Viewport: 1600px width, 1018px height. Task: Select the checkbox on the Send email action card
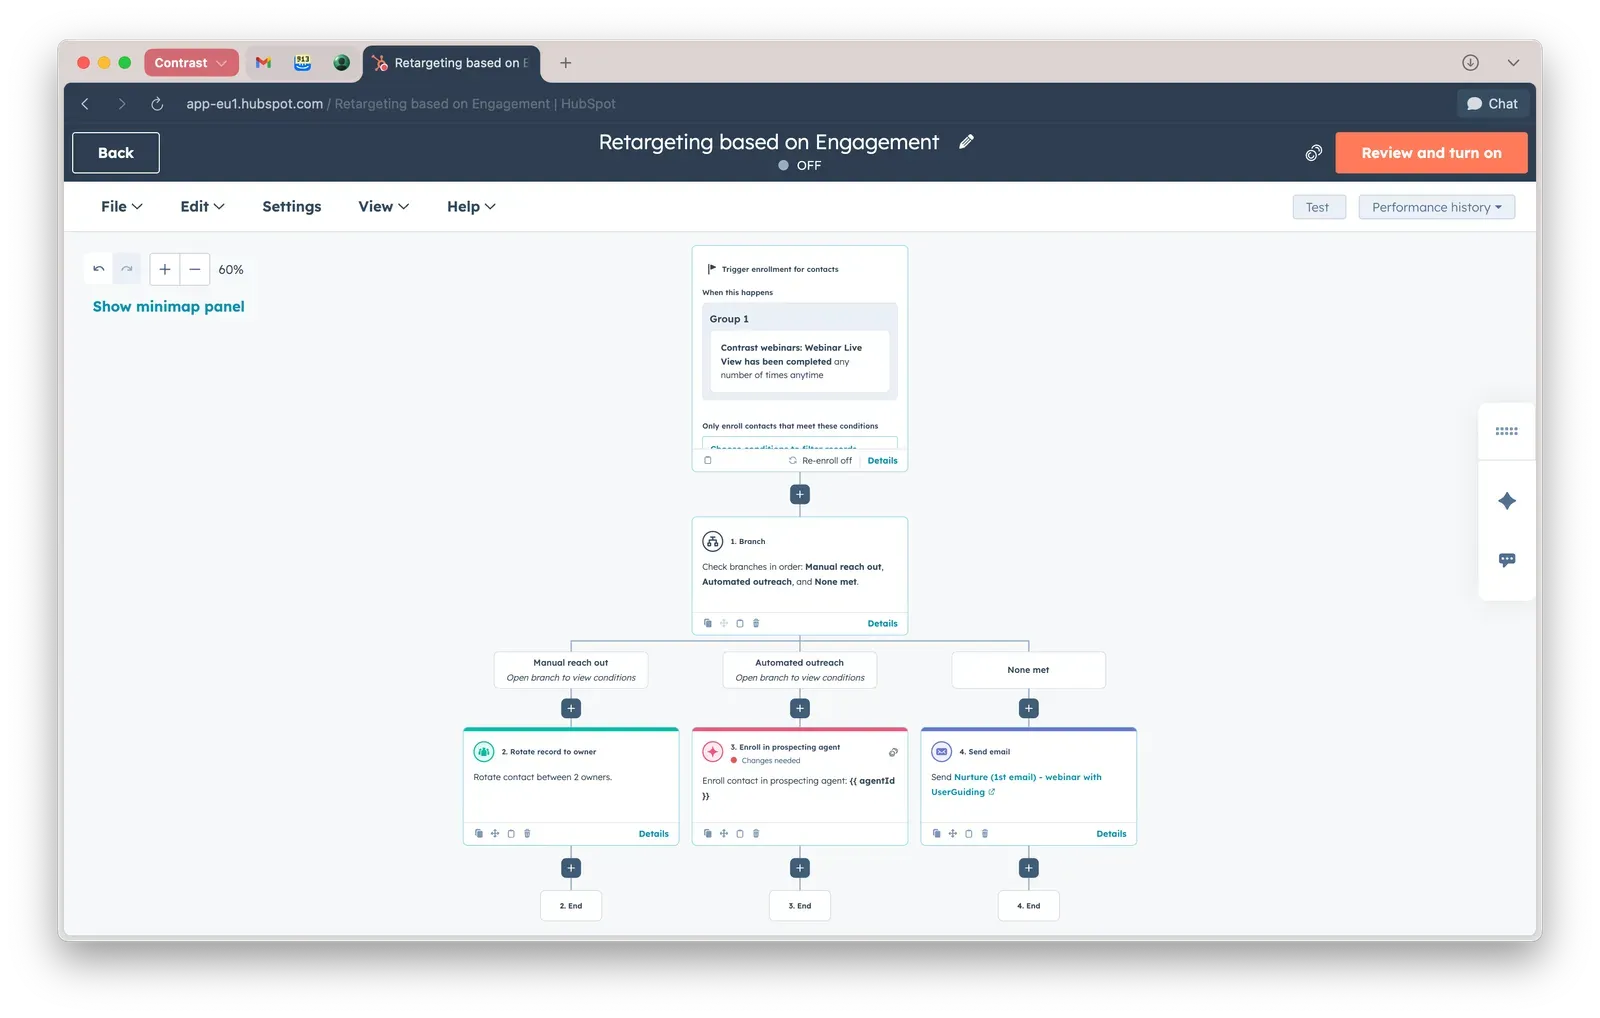tap(969, 833)
